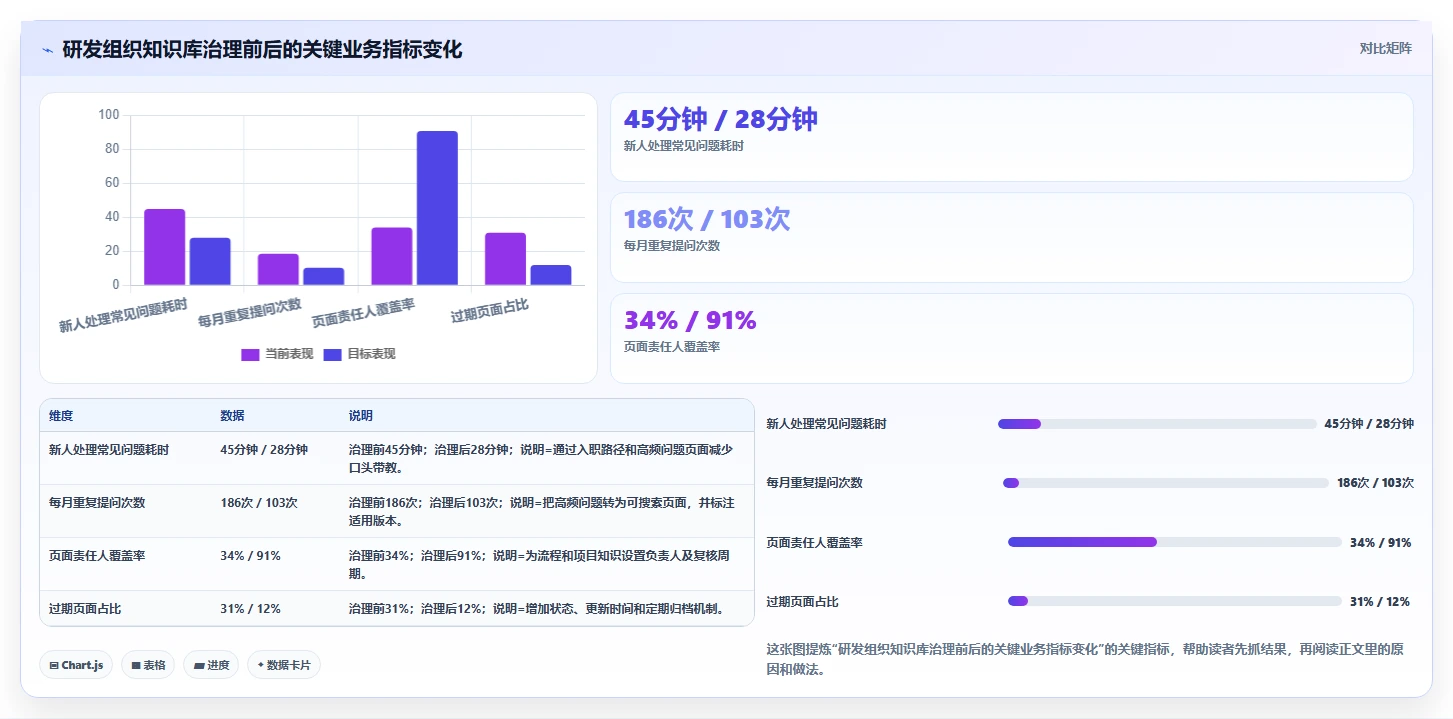Click the 维度 table column header

tap(61, 416)
